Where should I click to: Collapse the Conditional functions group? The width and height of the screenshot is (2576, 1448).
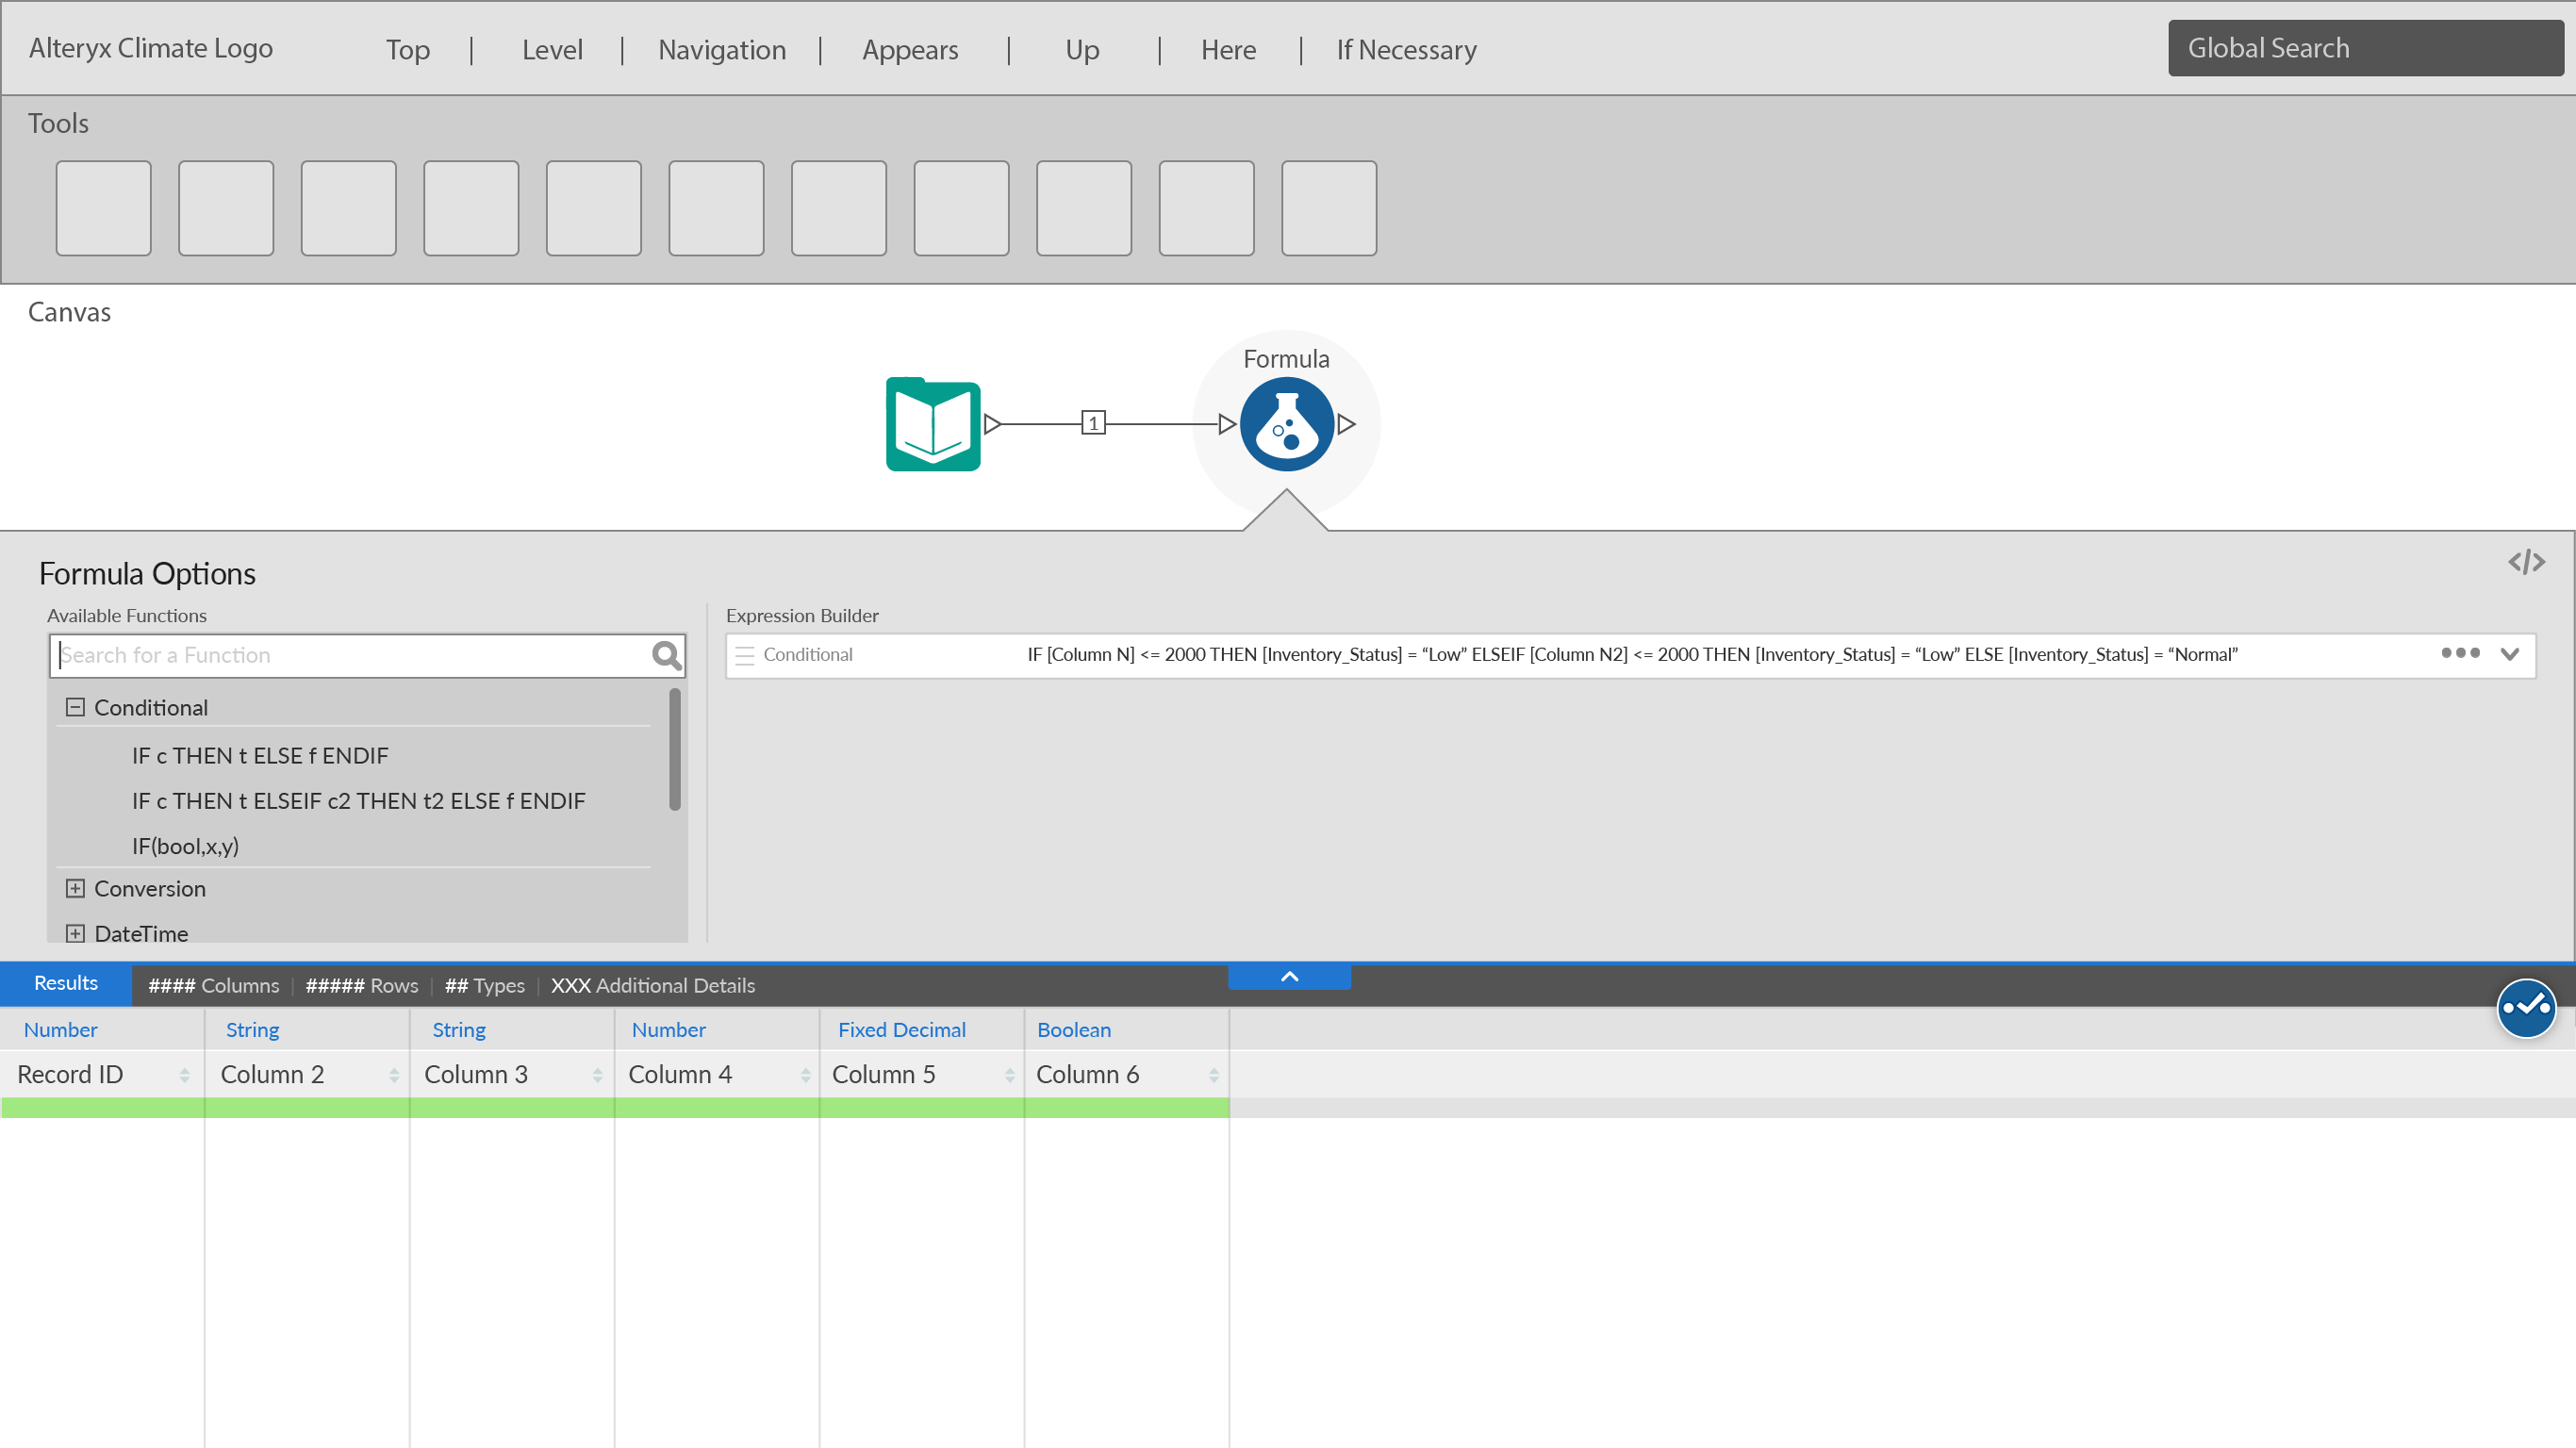click(x=75, y=707)
